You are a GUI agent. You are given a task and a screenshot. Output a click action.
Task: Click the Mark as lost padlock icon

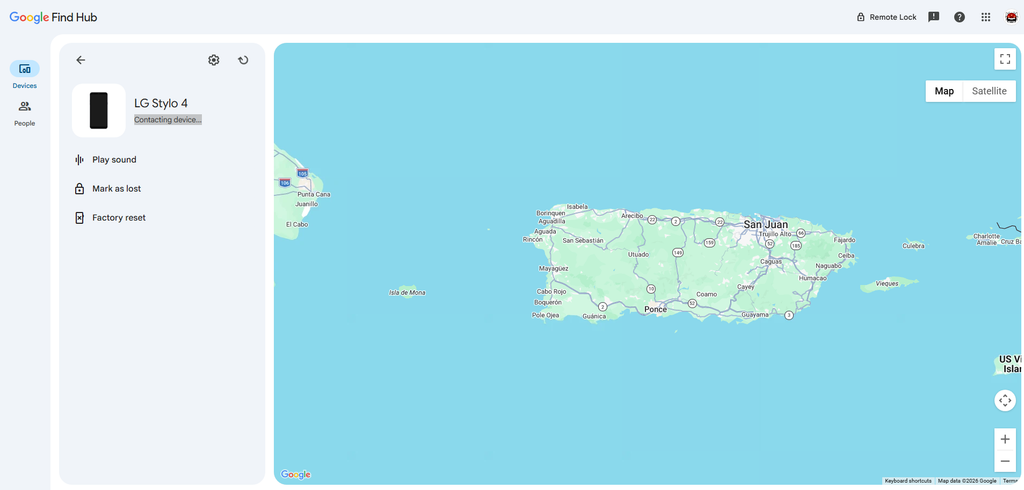coord(80,188)
